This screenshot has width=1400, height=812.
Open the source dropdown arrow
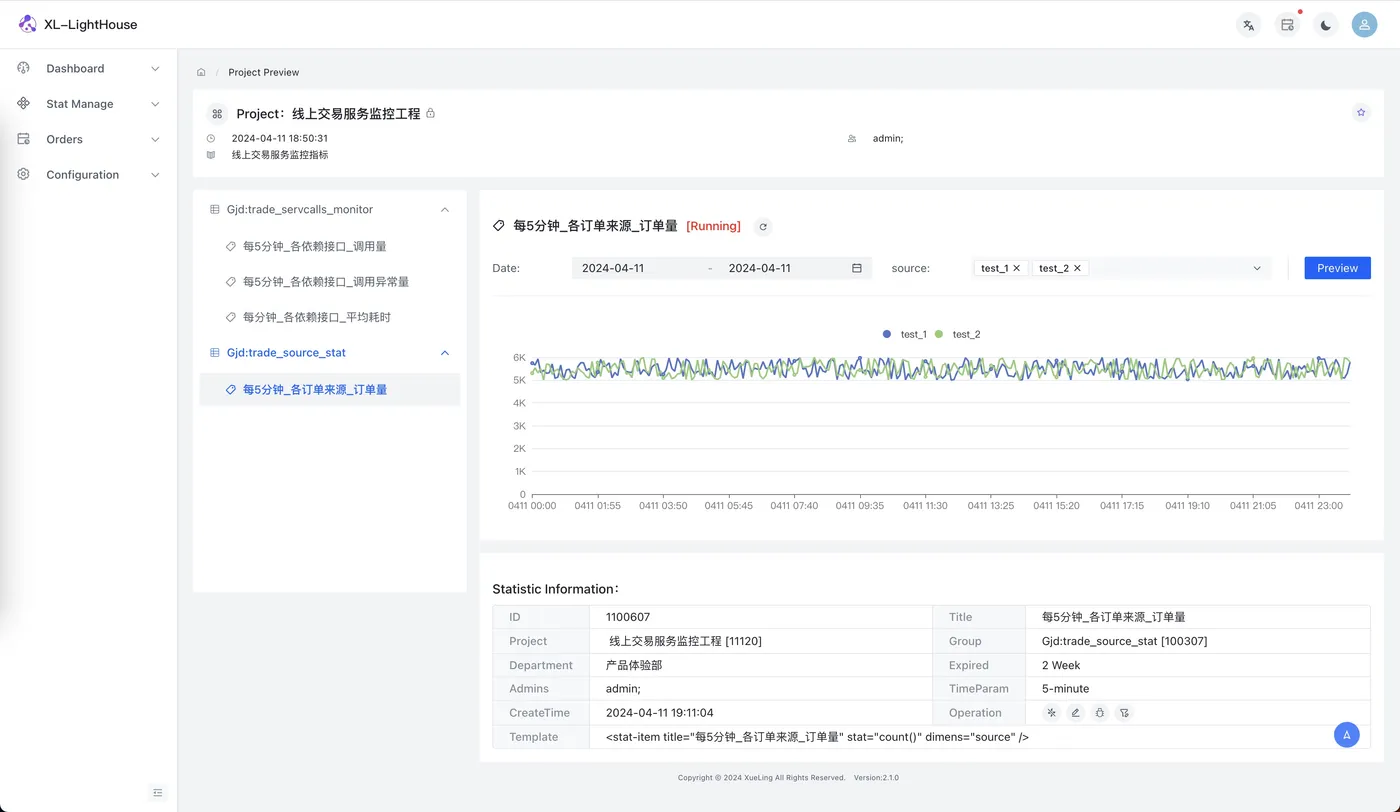point(1257,268)
